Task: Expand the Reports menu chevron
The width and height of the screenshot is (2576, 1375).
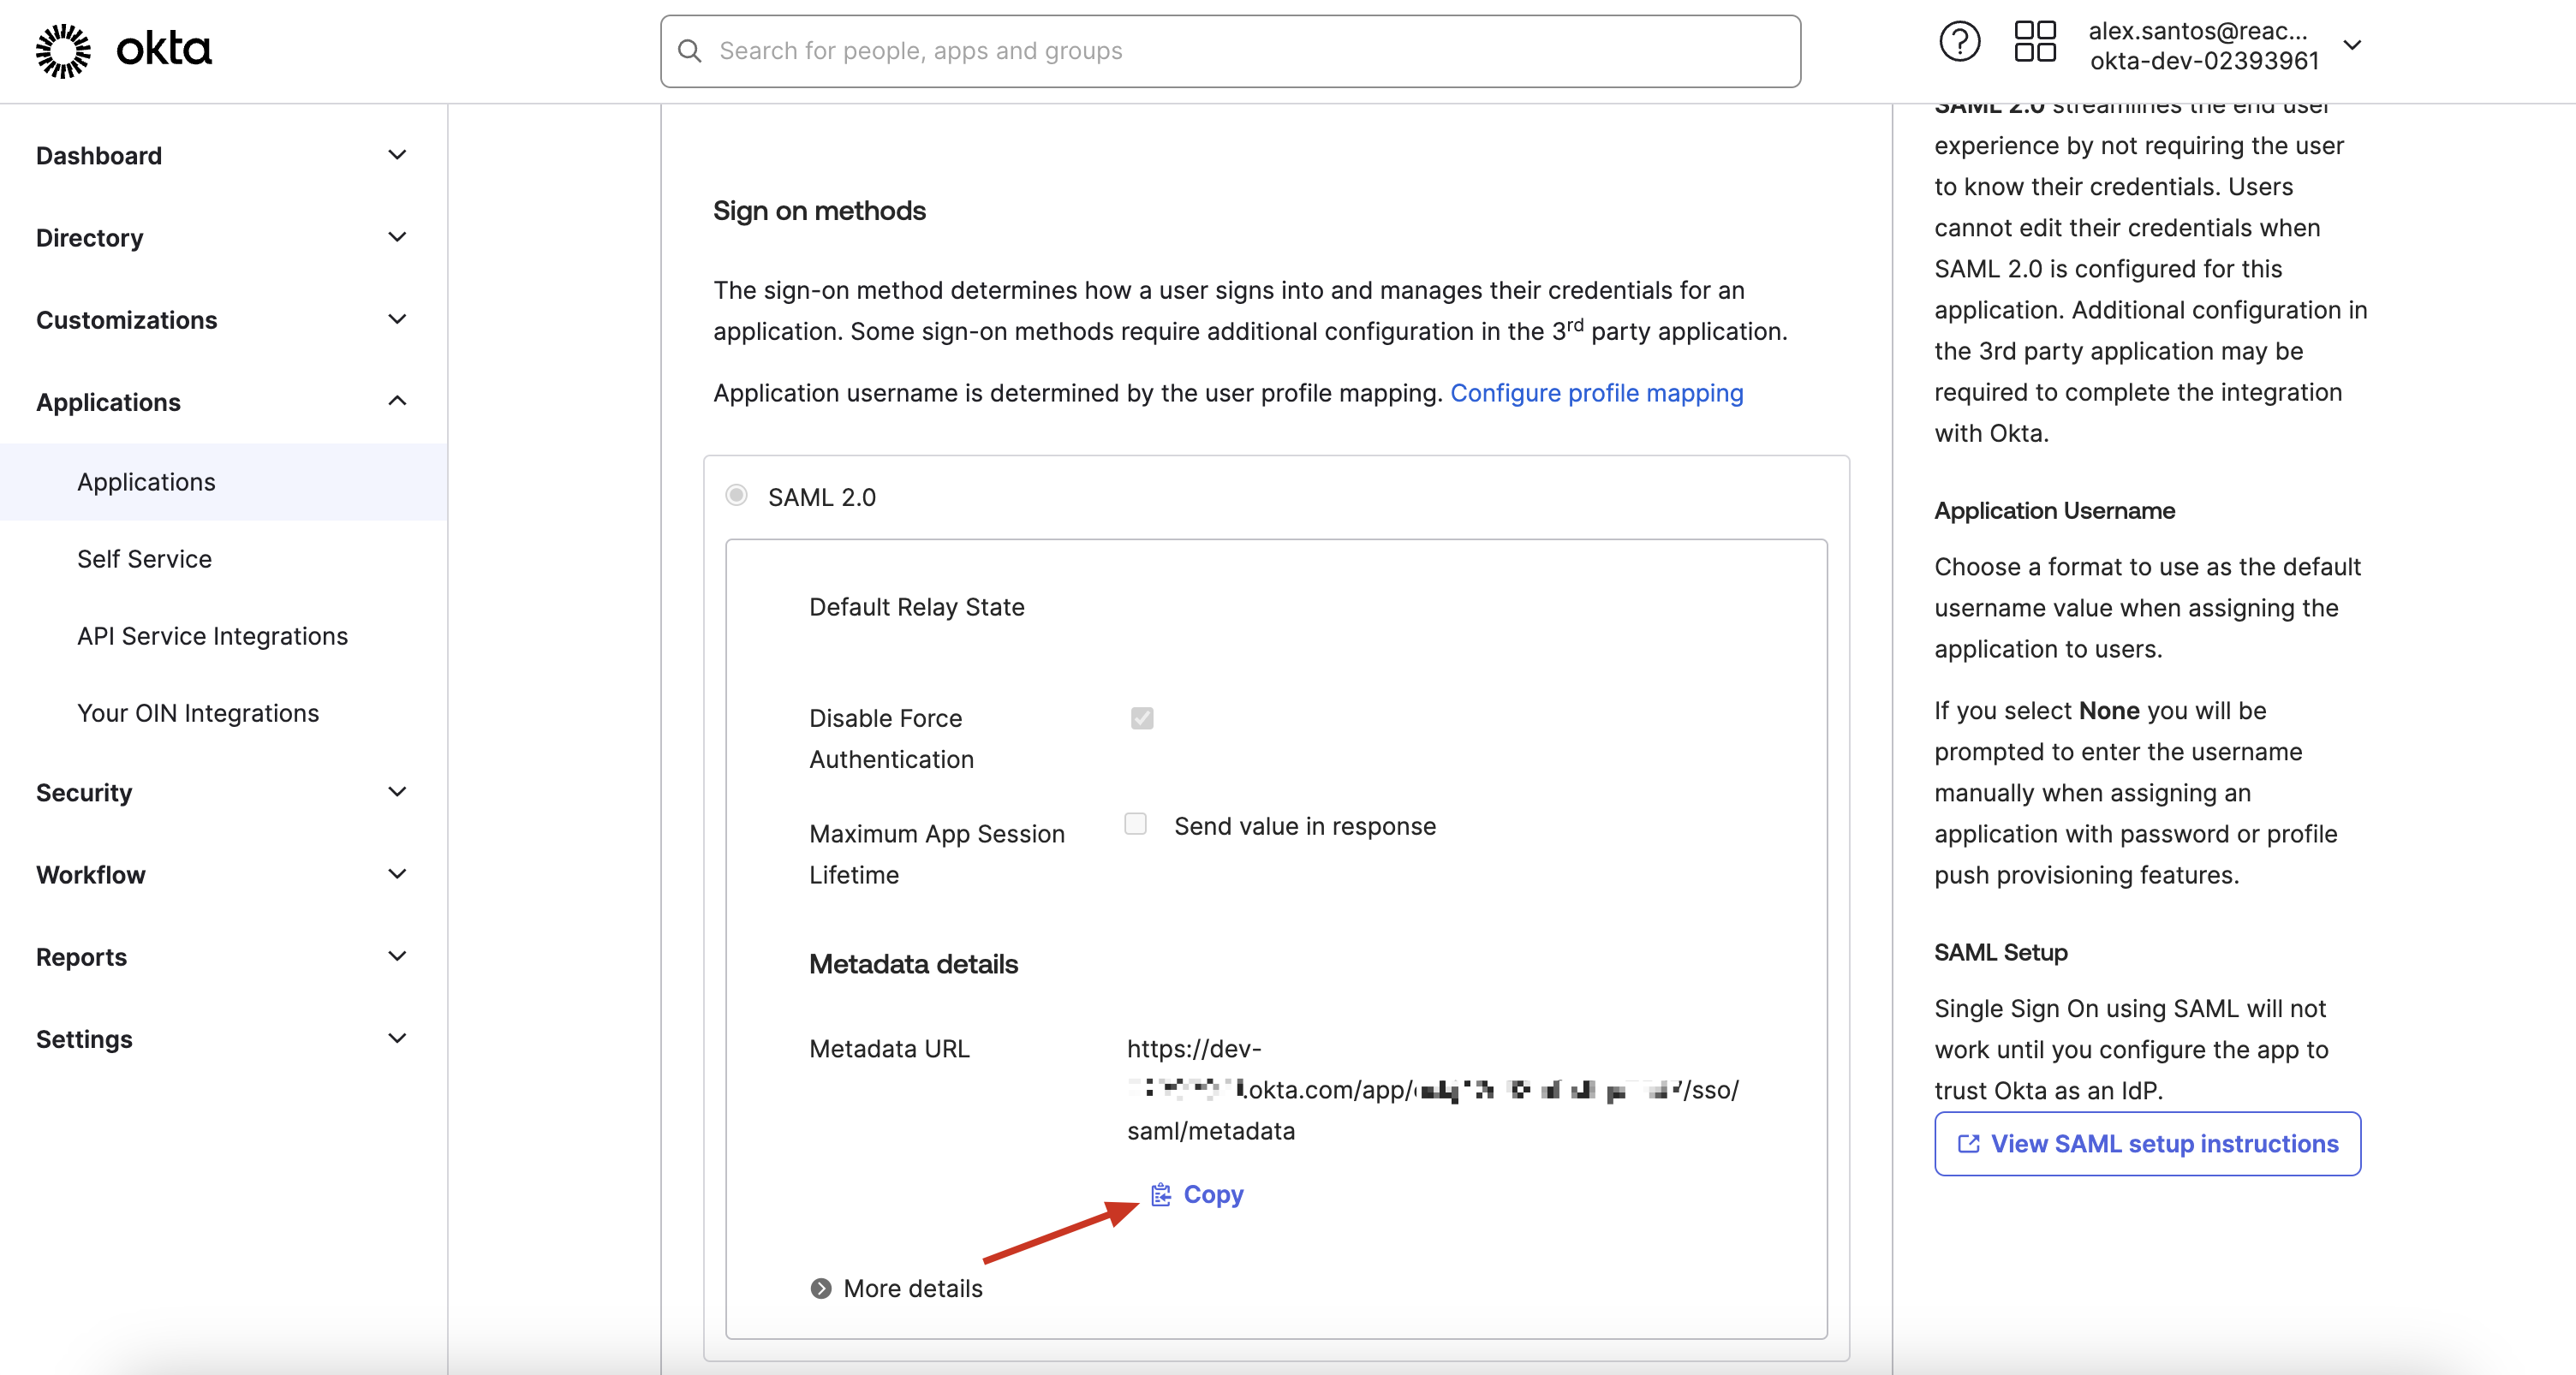Action: [397, 956]
